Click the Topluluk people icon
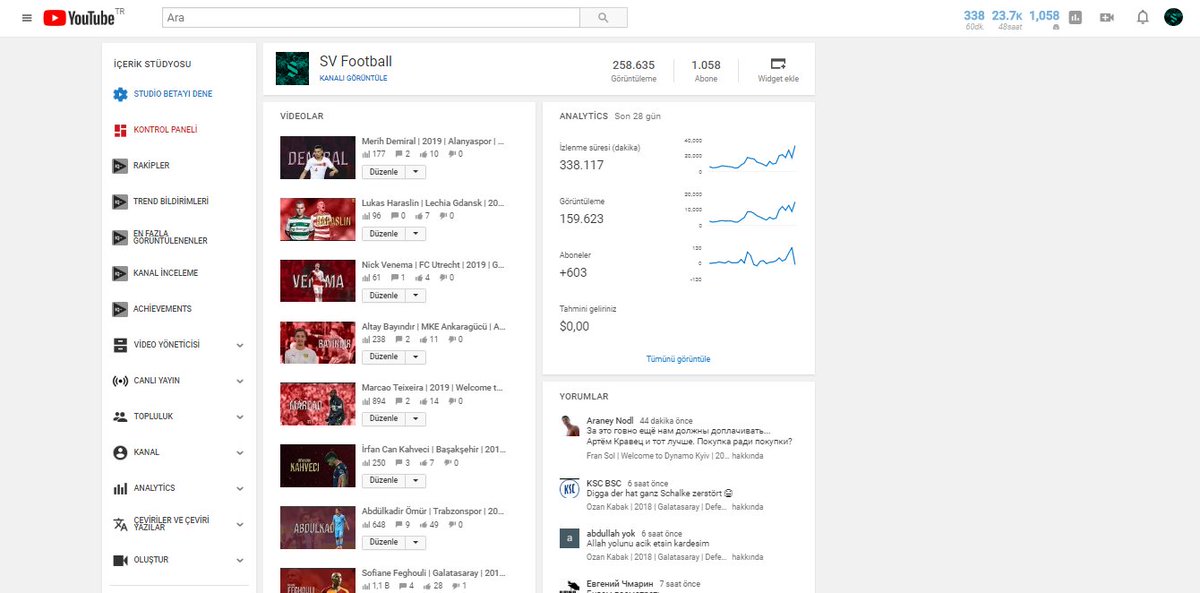The width and height of the screenshot is (1200, 593). (120, 416)
